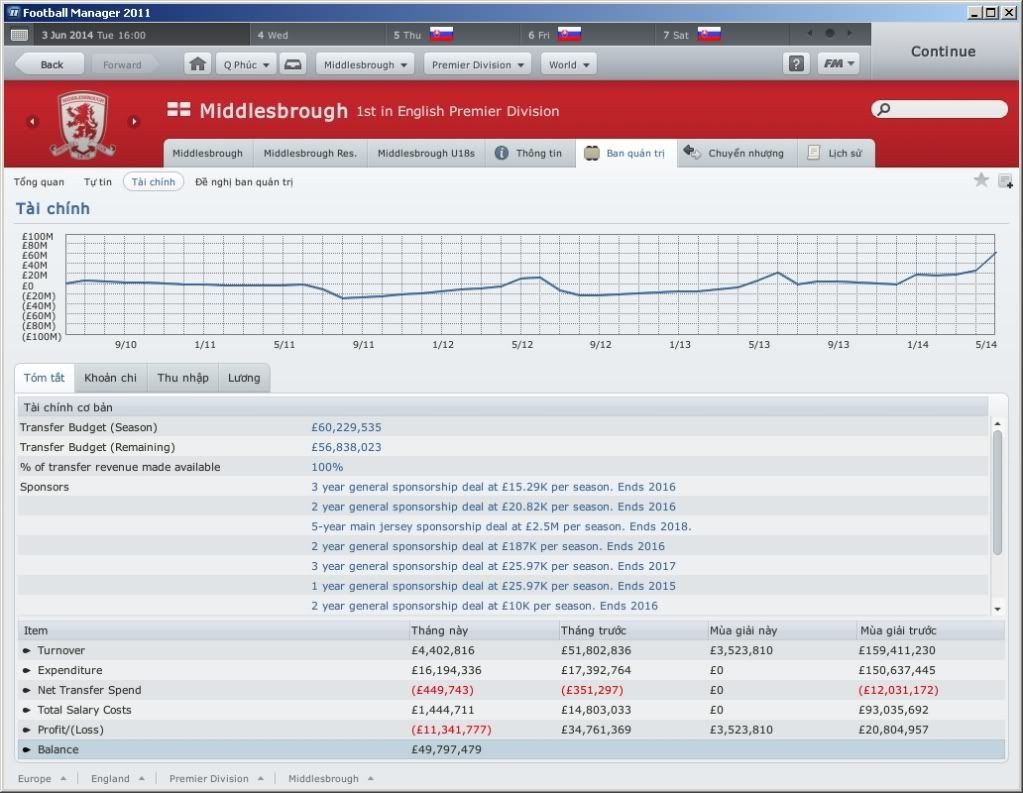Click the home icon in the toolbar

click(x=198, y=64)
